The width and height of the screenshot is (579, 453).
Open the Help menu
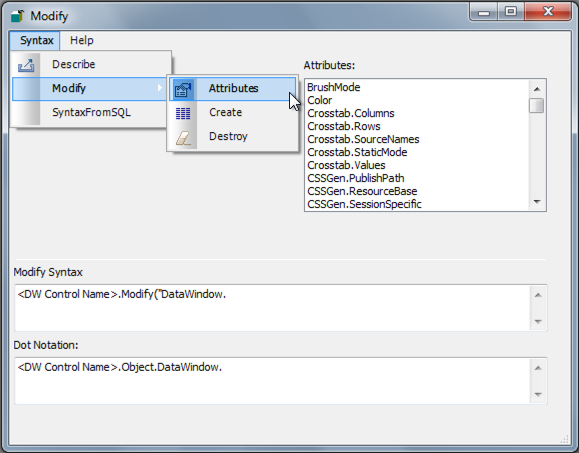pos(82,40)
